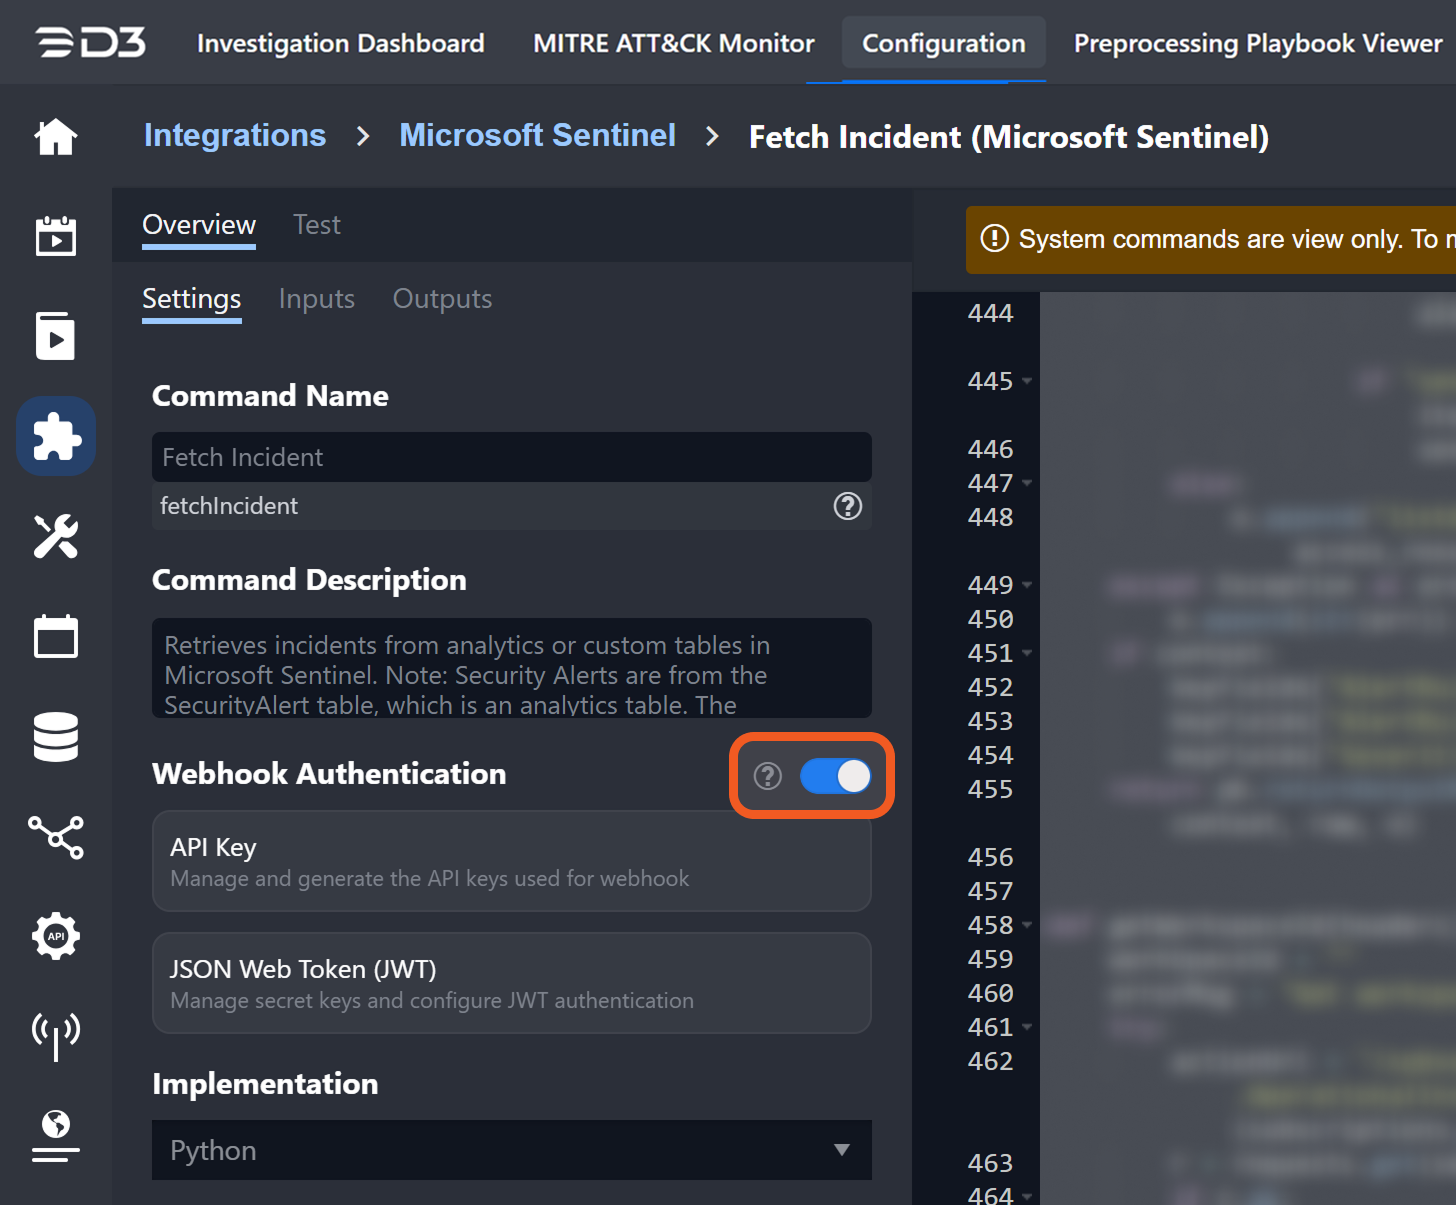This screenshot has height=1205, width=1456.
Task: Click the Home icon in the sidebar
Action: pyautogui.click(x=56, y=137)
